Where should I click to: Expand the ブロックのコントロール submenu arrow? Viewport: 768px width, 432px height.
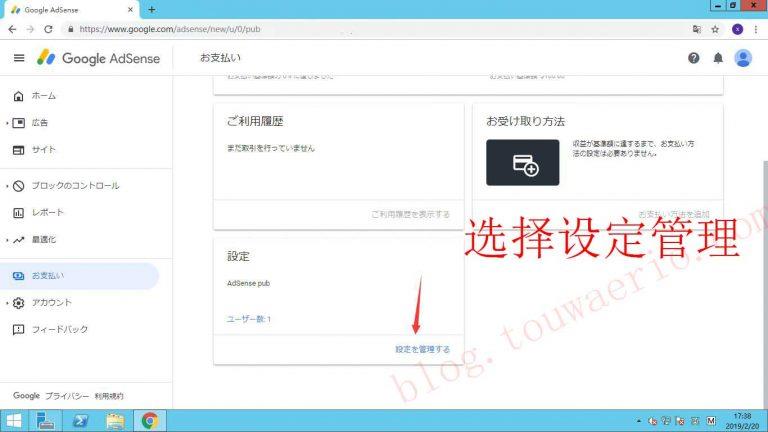[7, 186]
